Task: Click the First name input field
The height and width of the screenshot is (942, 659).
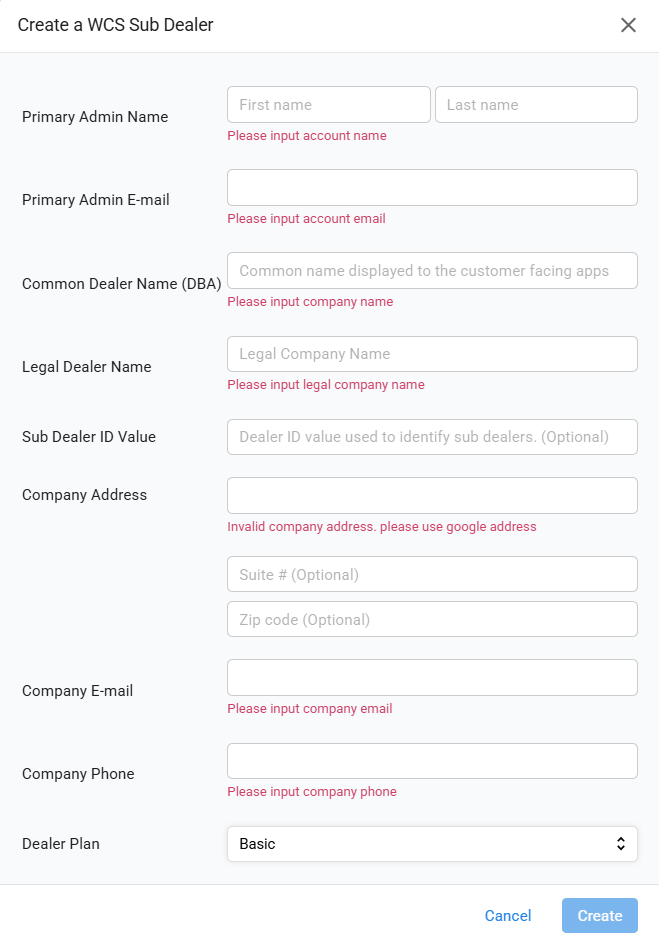Action: [x=329, y=105]
